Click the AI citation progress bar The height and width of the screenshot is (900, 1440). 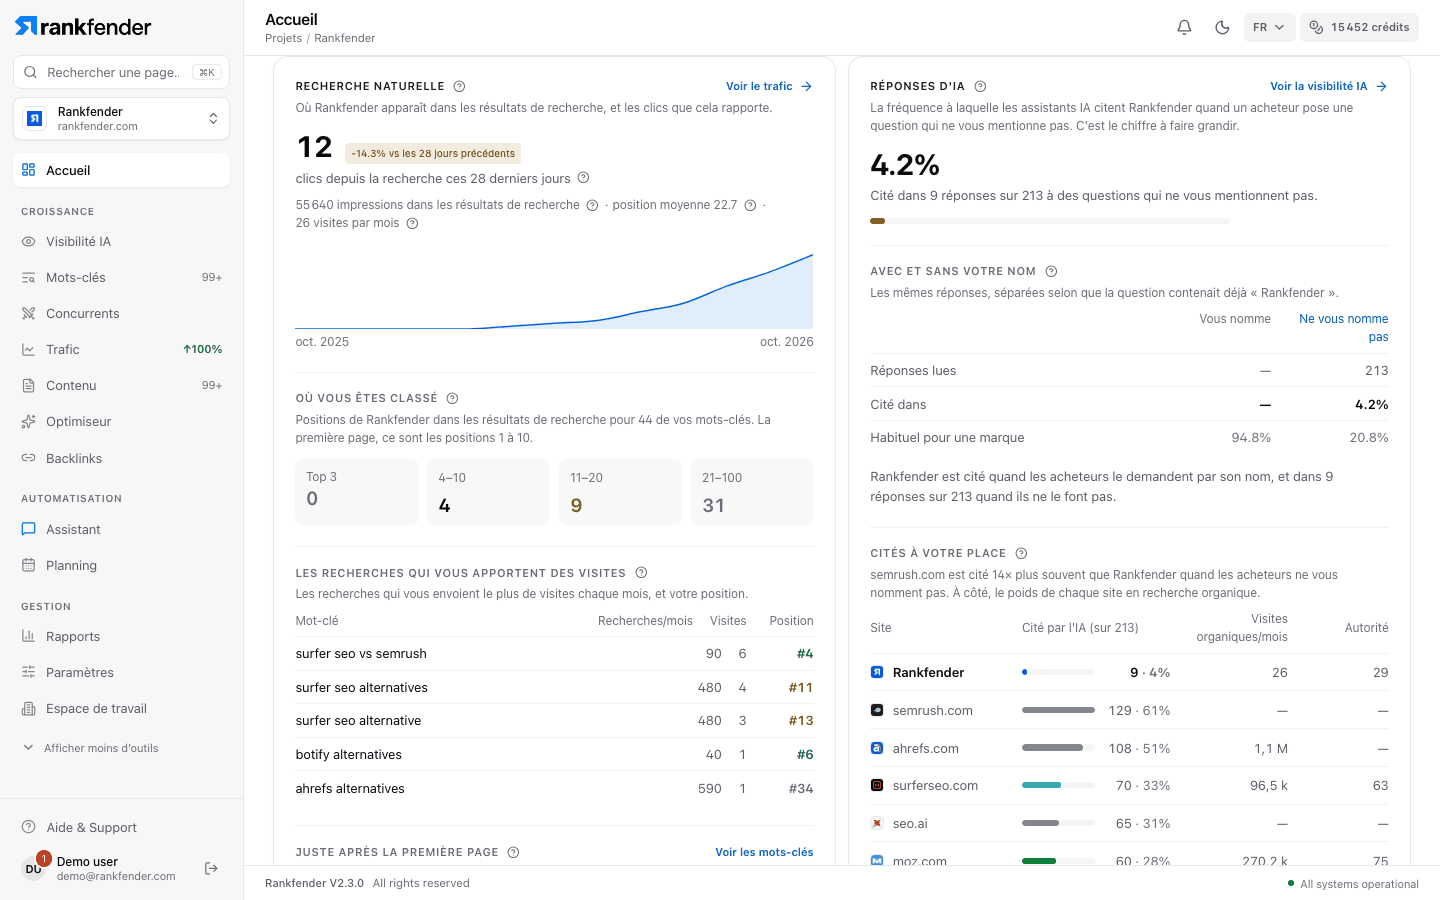click(x=1049, y=221)
